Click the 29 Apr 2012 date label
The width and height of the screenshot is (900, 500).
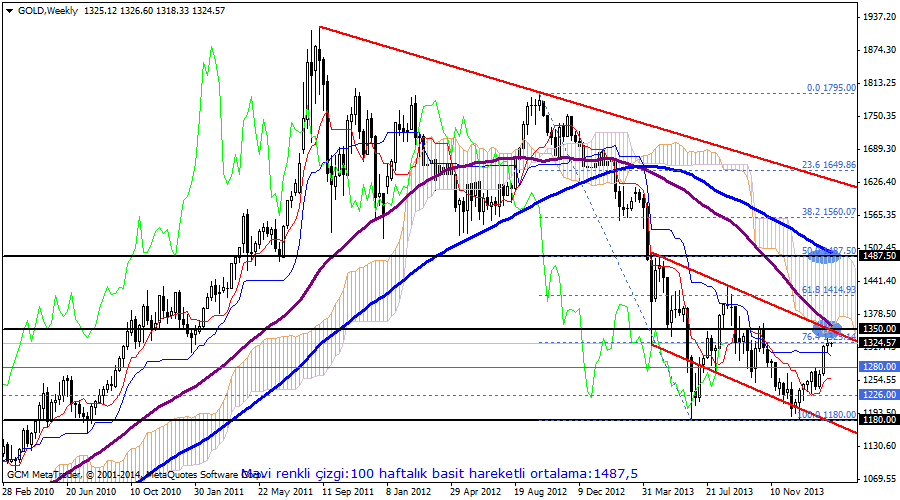[x=475, y=492]
